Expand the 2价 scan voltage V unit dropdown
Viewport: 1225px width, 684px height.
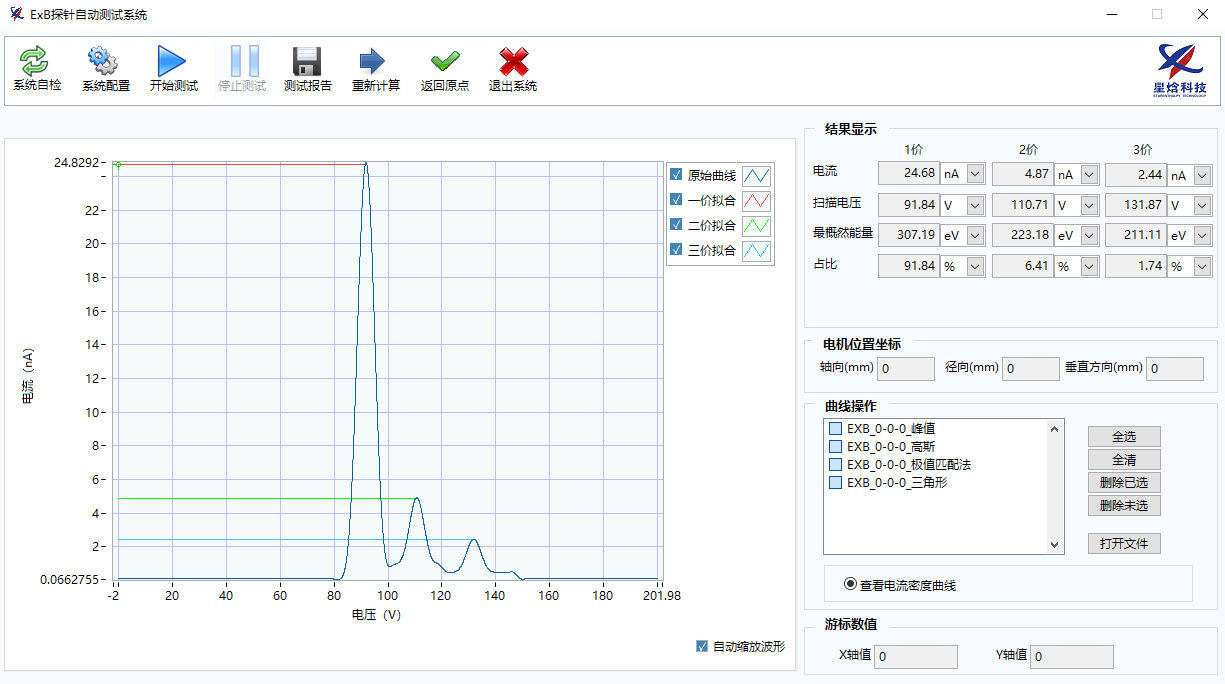tap(1089, 205)
